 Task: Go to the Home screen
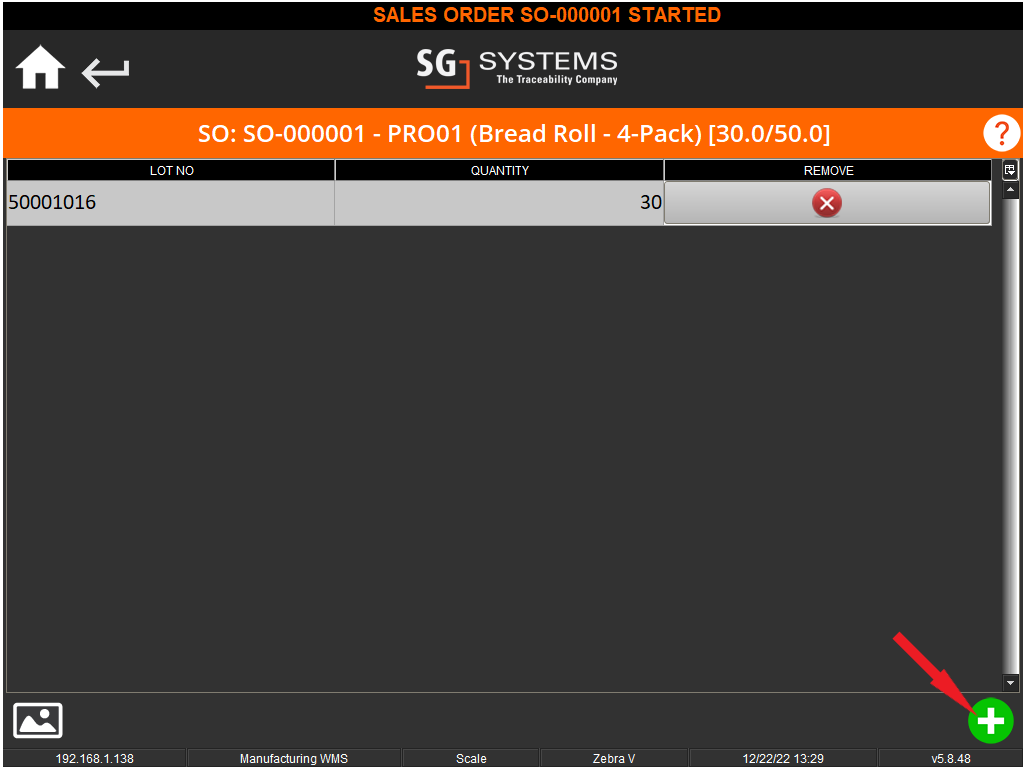(x=40, y=70)
